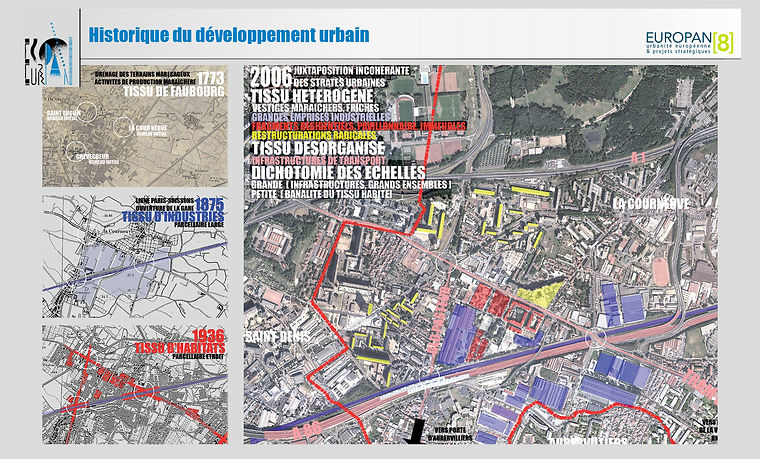This screenshot has width=760, height=459.
Task: Click the PARCELLAIRE LARGE caption
Action: pos(198,225)
